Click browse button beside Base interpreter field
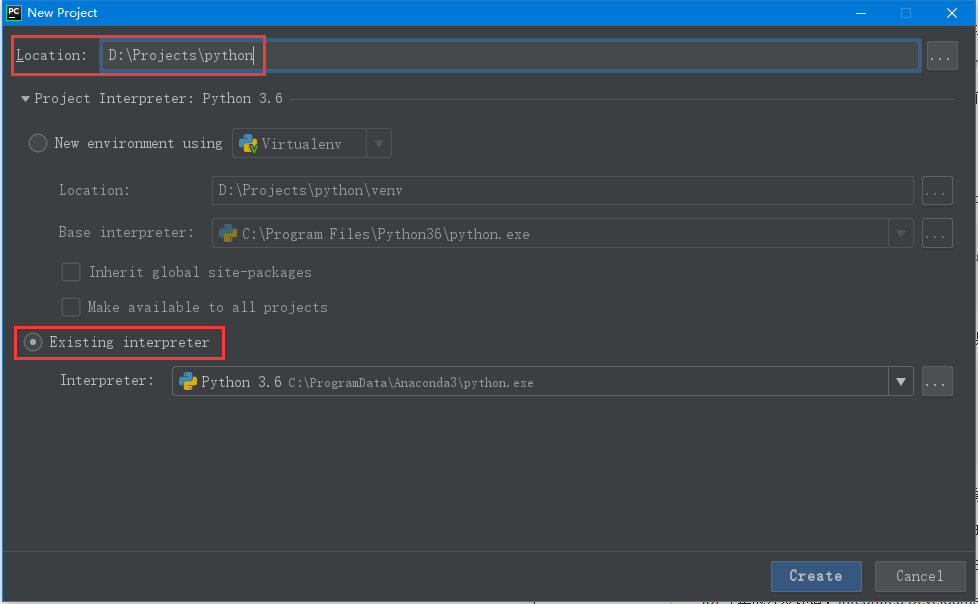This screenshot has height=604, width=978. point(937,234)
